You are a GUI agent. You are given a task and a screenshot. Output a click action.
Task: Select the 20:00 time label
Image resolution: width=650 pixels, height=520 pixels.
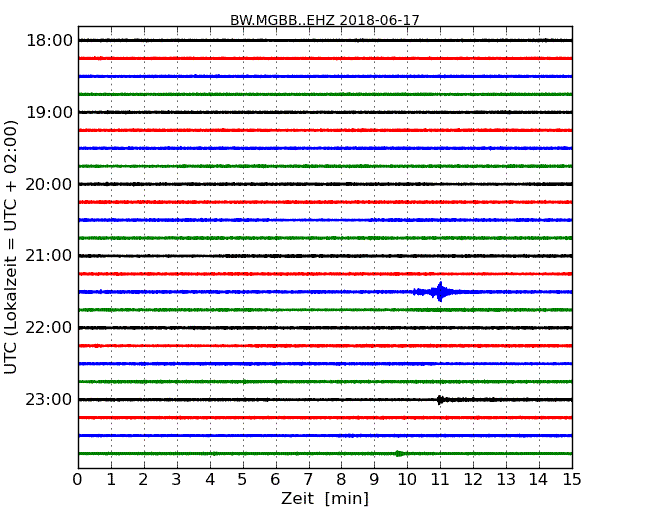tap(49, 184)
